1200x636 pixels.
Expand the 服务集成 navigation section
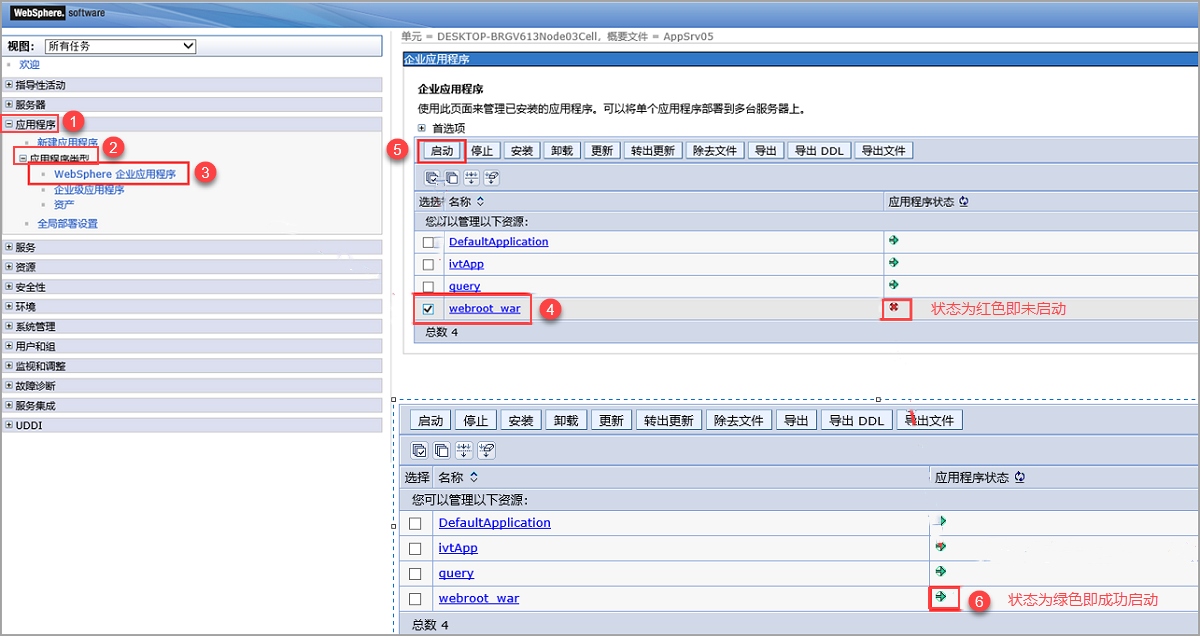pos(9,405)
